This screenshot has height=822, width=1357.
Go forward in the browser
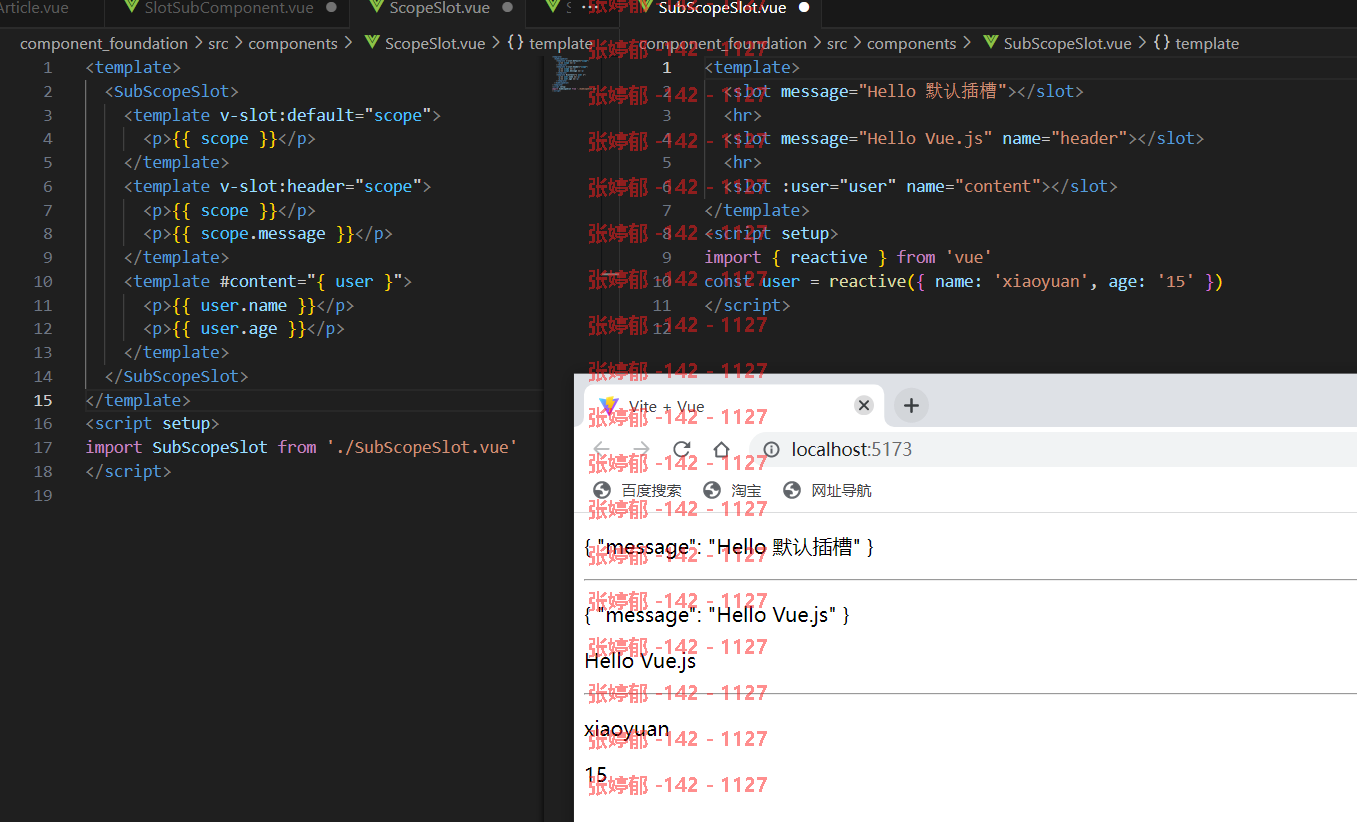tap(642, 449)
